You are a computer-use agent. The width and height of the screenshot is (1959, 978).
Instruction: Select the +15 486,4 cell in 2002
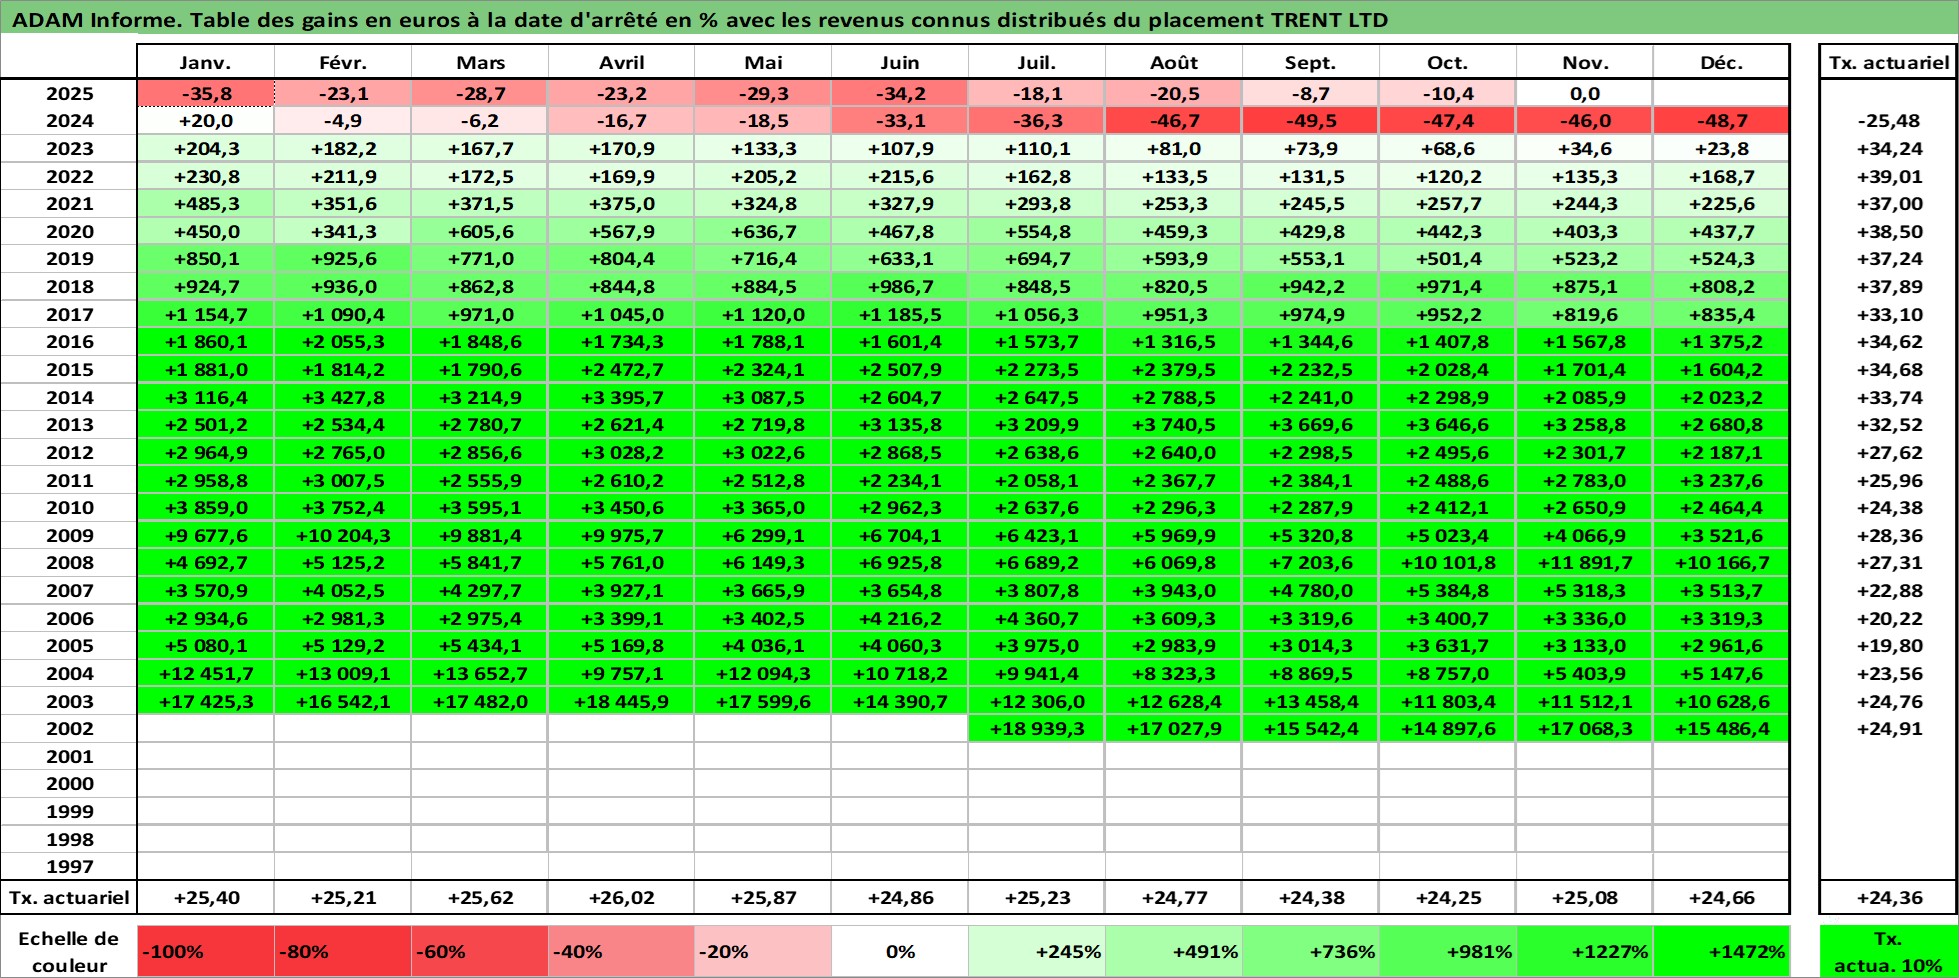1721,729
